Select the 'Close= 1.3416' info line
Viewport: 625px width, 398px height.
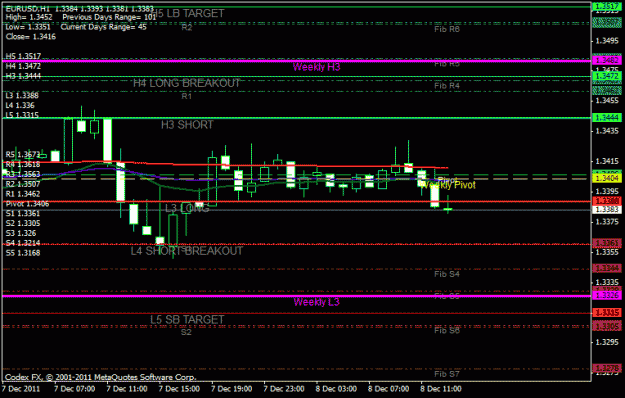(31, 37)
